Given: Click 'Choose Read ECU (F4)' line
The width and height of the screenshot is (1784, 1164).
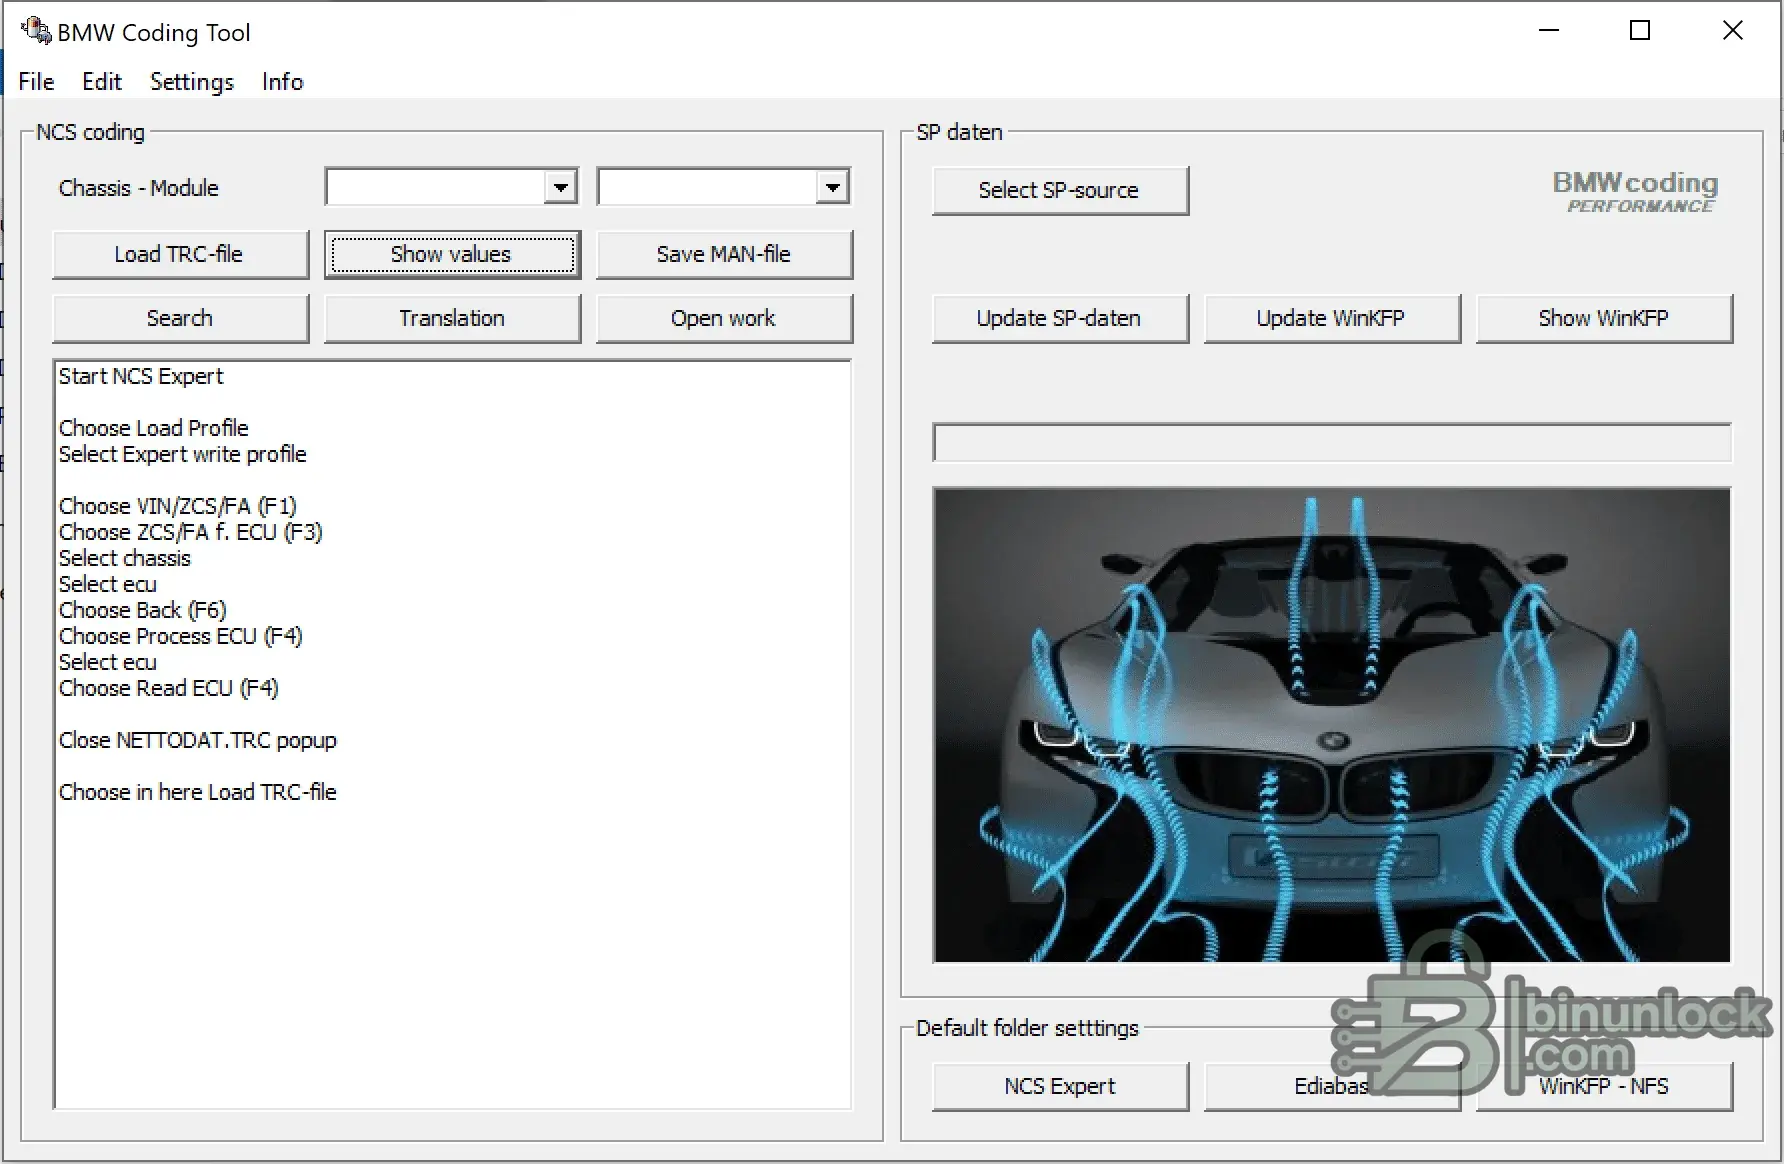Looking at the screenshot, I should pos(168,688).
